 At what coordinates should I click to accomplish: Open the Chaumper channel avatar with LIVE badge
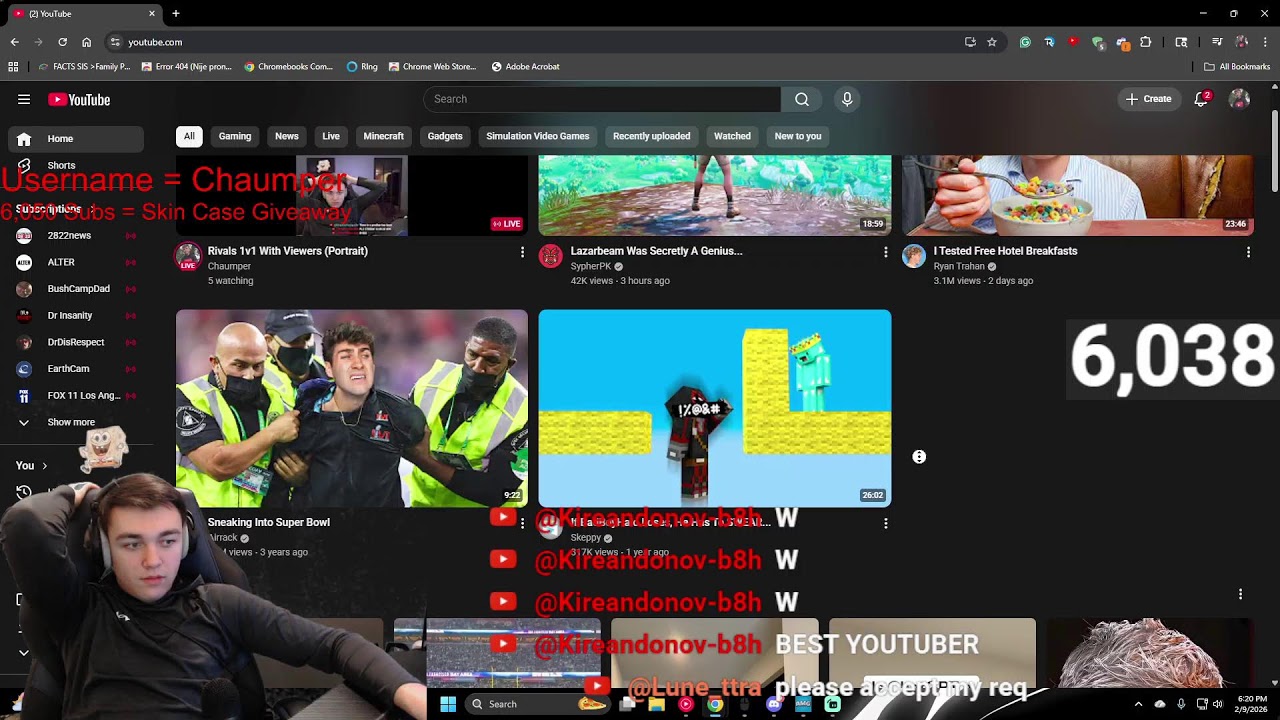pyautogui.click(x=188, y=256)
